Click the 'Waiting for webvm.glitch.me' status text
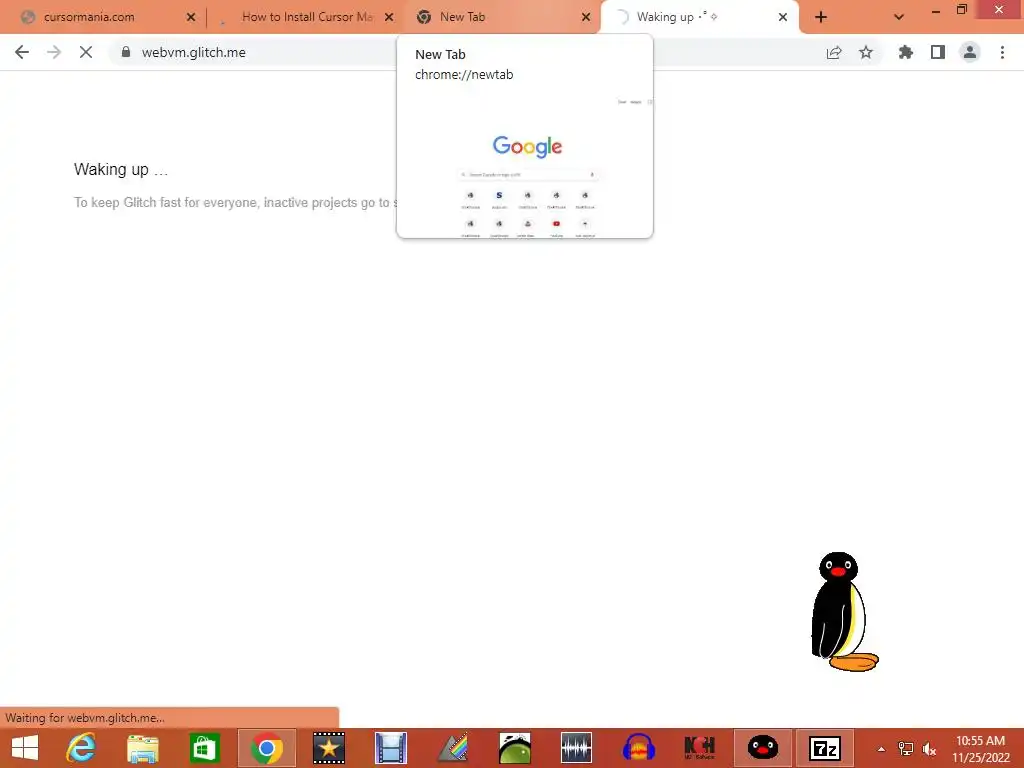 [x=85, y=718]
